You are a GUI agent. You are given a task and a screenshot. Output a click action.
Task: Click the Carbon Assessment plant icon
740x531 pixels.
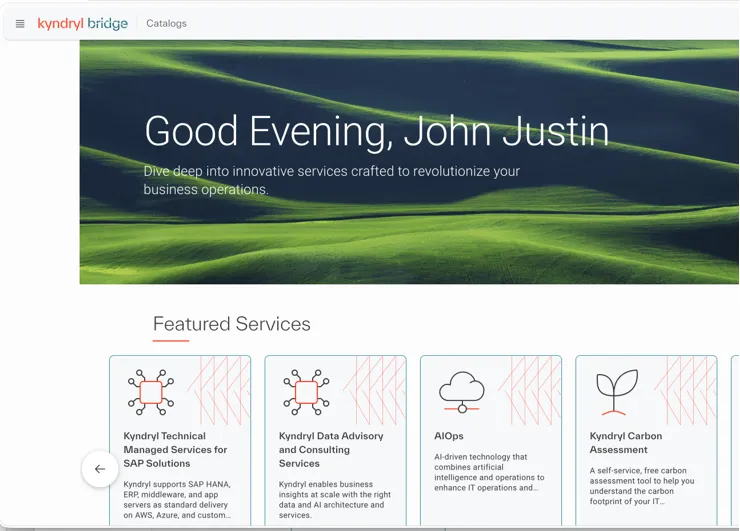pos(617,392)
